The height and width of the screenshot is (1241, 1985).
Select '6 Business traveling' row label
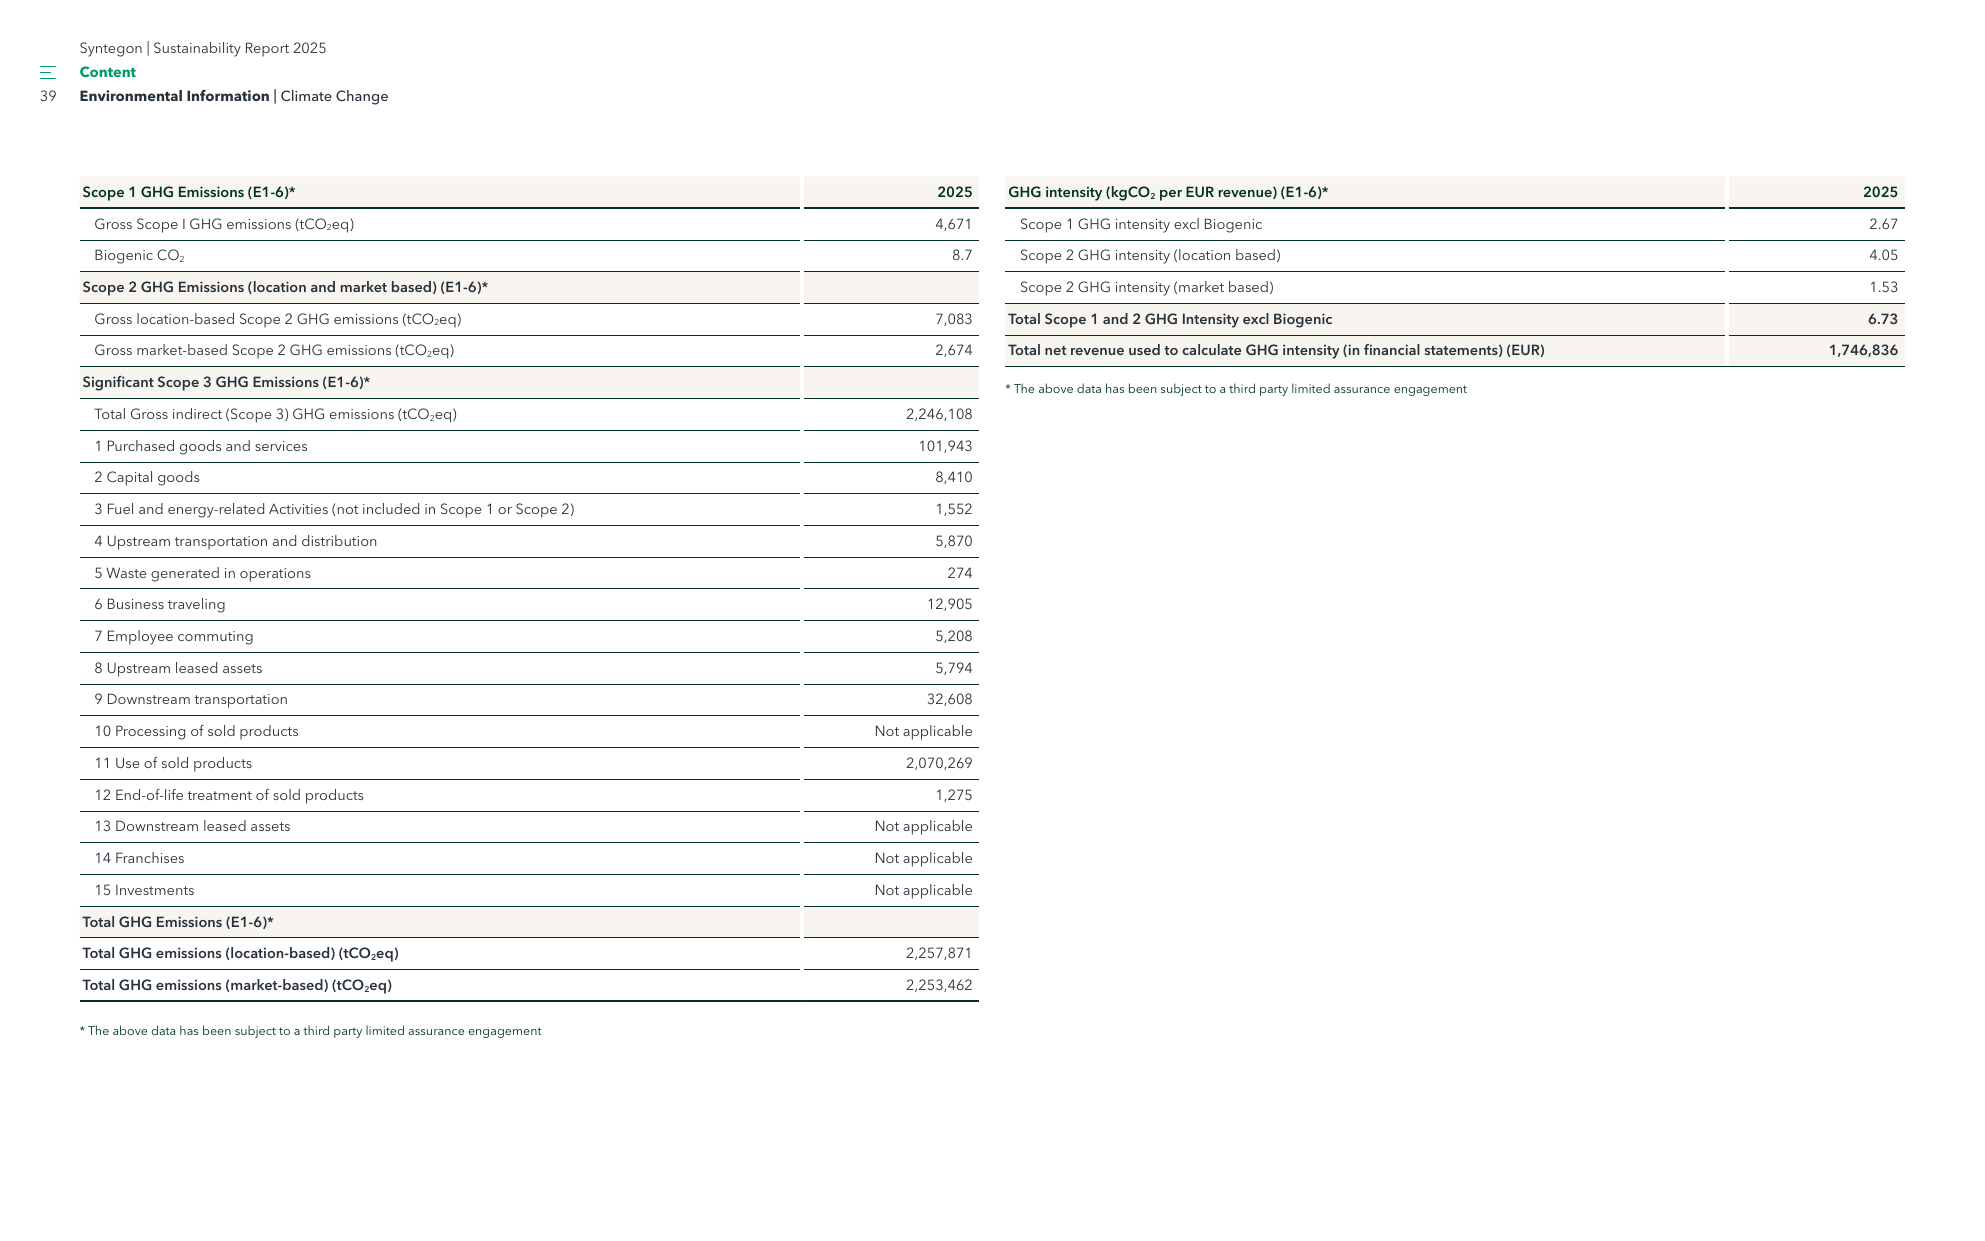pos(160,604)
